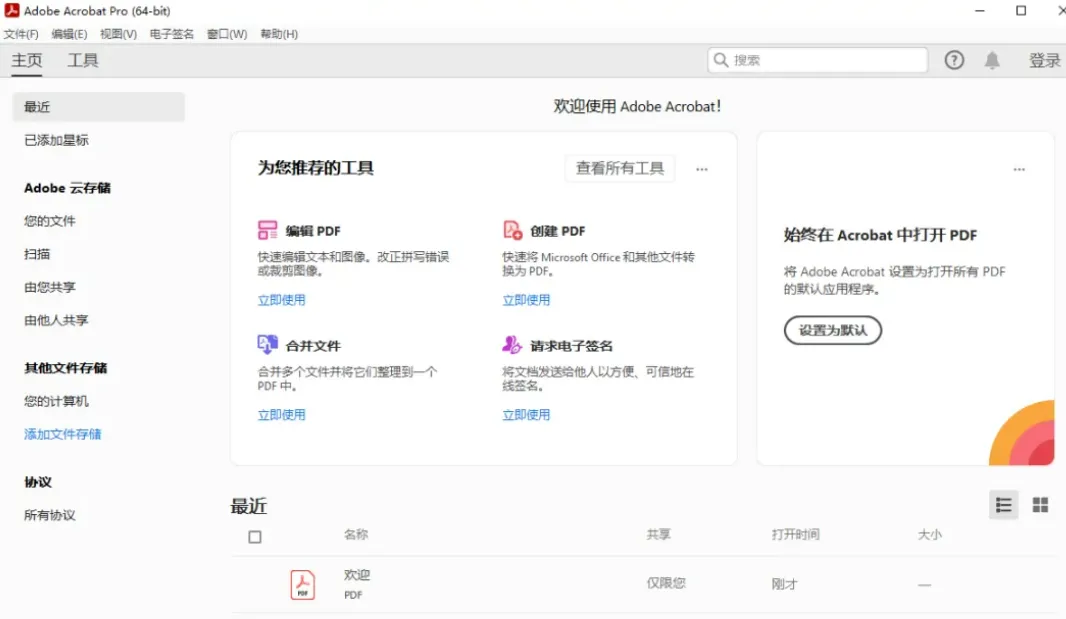1066x619 pixels.
Task: Click the search magnifier icon
Action: click(721, 60)
